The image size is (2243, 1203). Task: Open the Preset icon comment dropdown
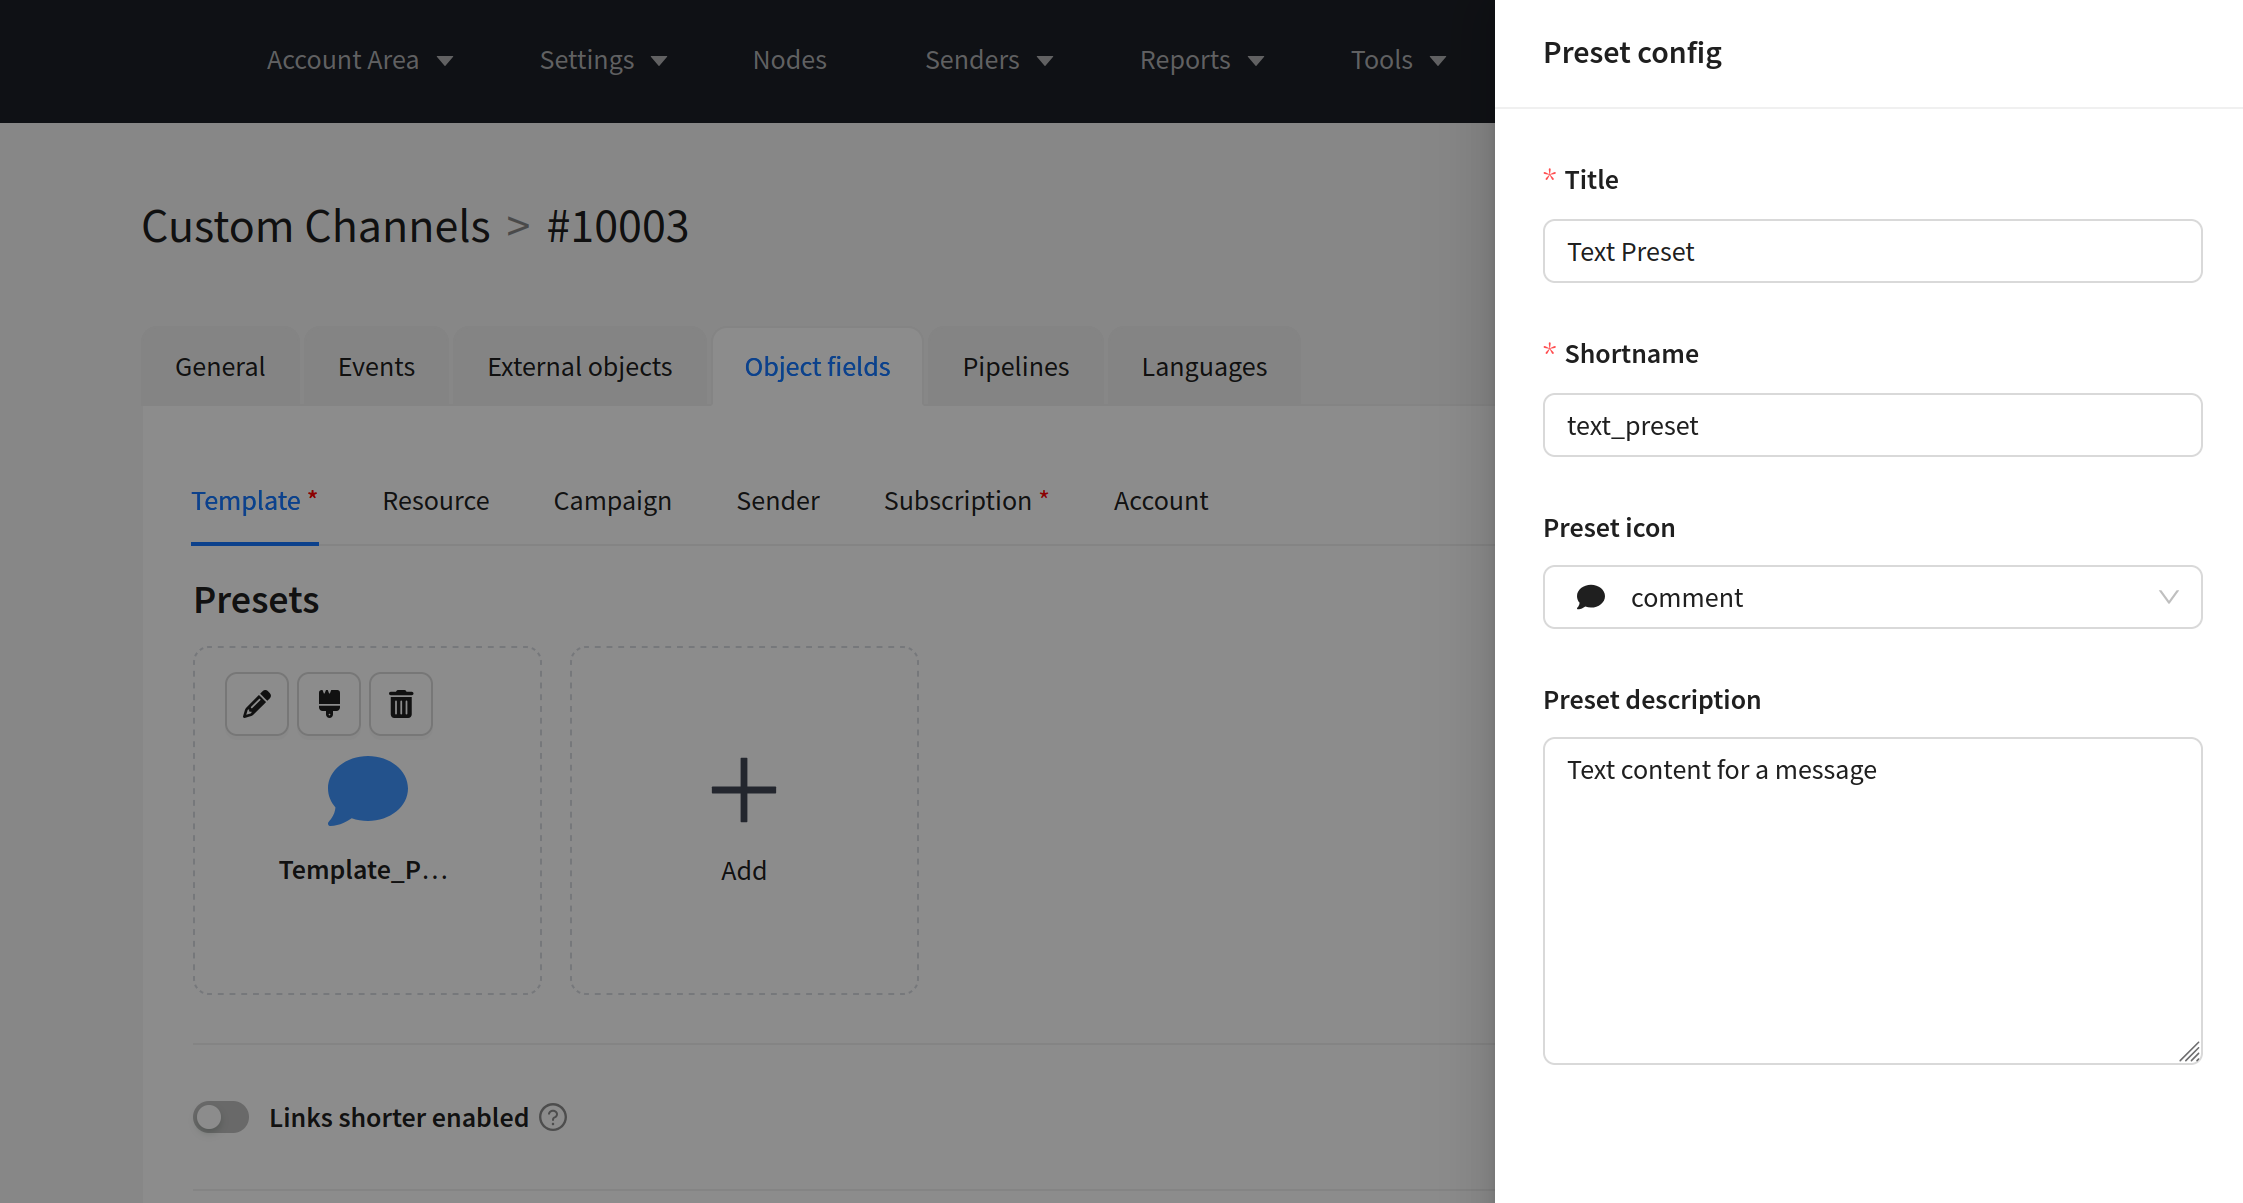(1872, 597)
